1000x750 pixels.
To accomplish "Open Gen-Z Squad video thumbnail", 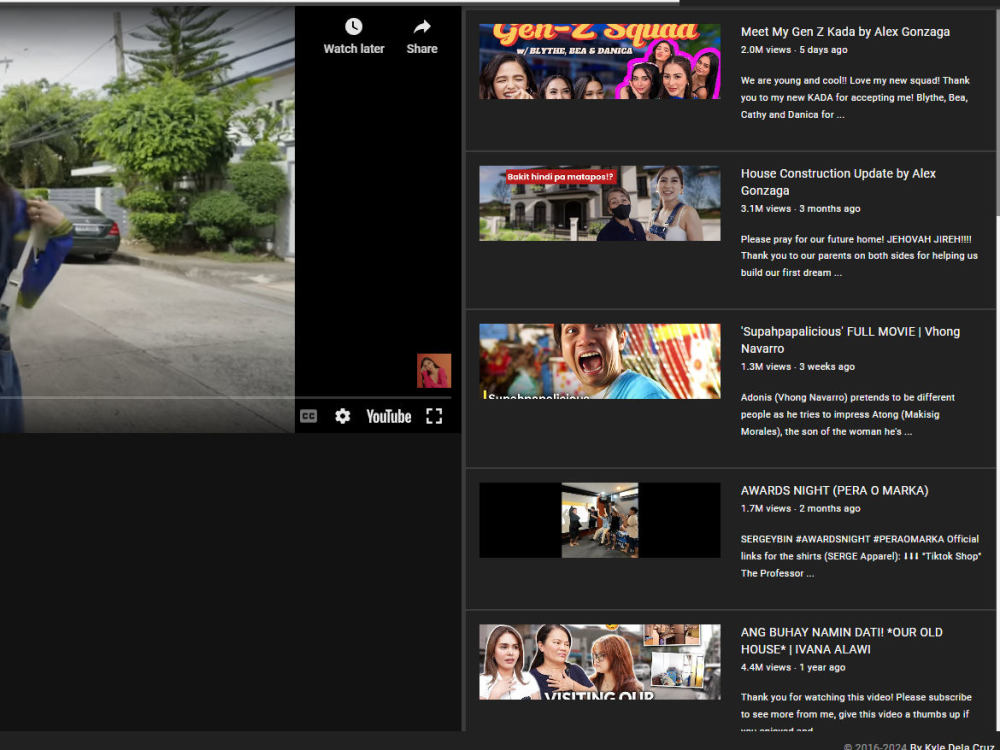I will pyautogui.click(x=599, y=61).
